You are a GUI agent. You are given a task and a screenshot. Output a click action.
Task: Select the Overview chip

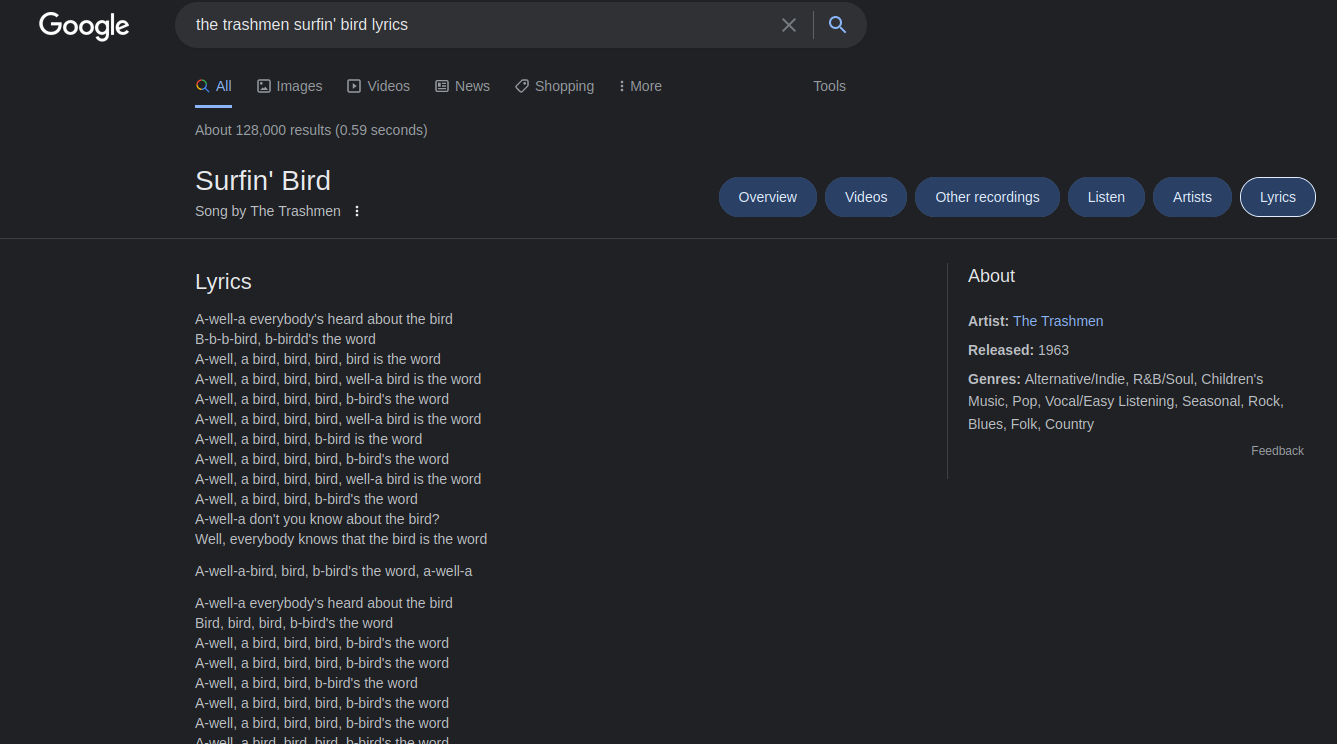768,197
